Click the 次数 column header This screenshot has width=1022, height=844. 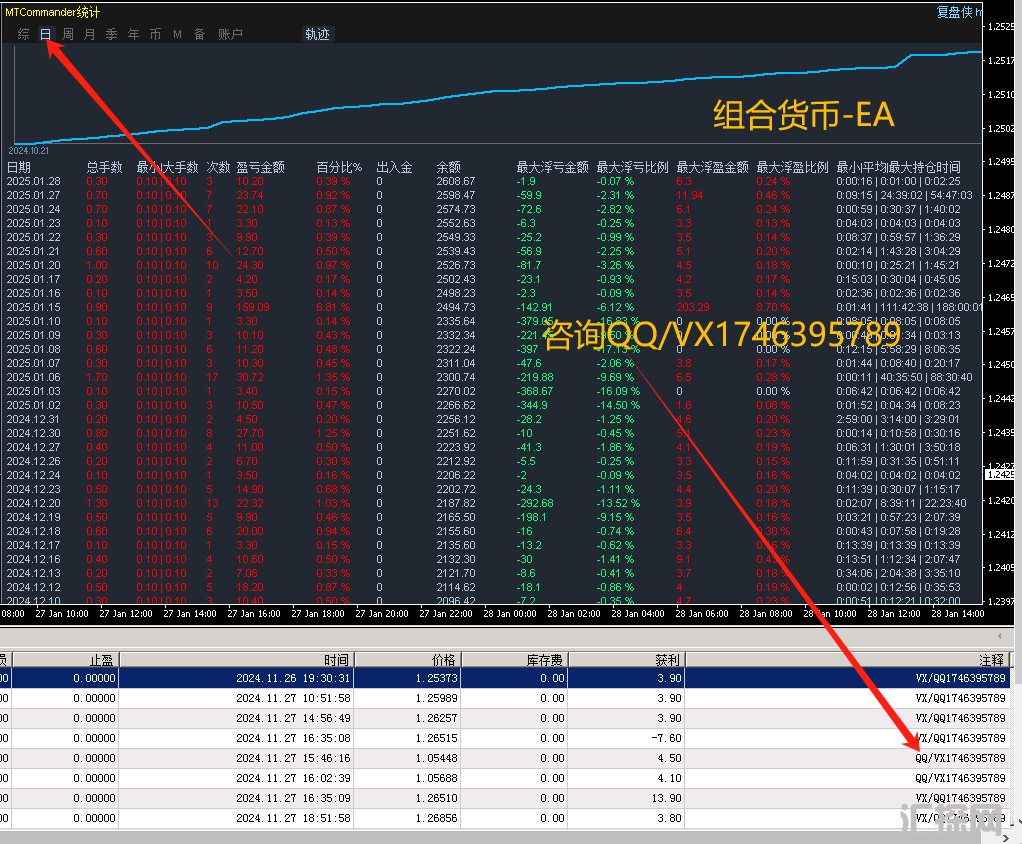click(218, 167)
